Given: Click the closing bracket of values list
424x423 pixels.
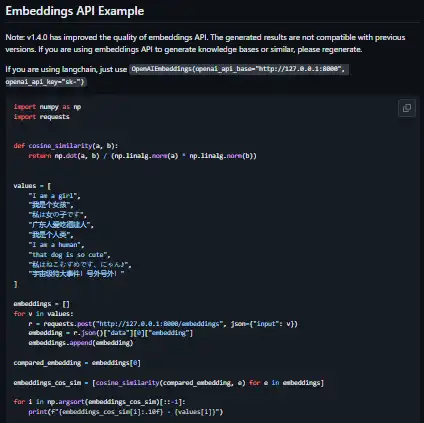Looking at the screenshot, I should 15,284.
